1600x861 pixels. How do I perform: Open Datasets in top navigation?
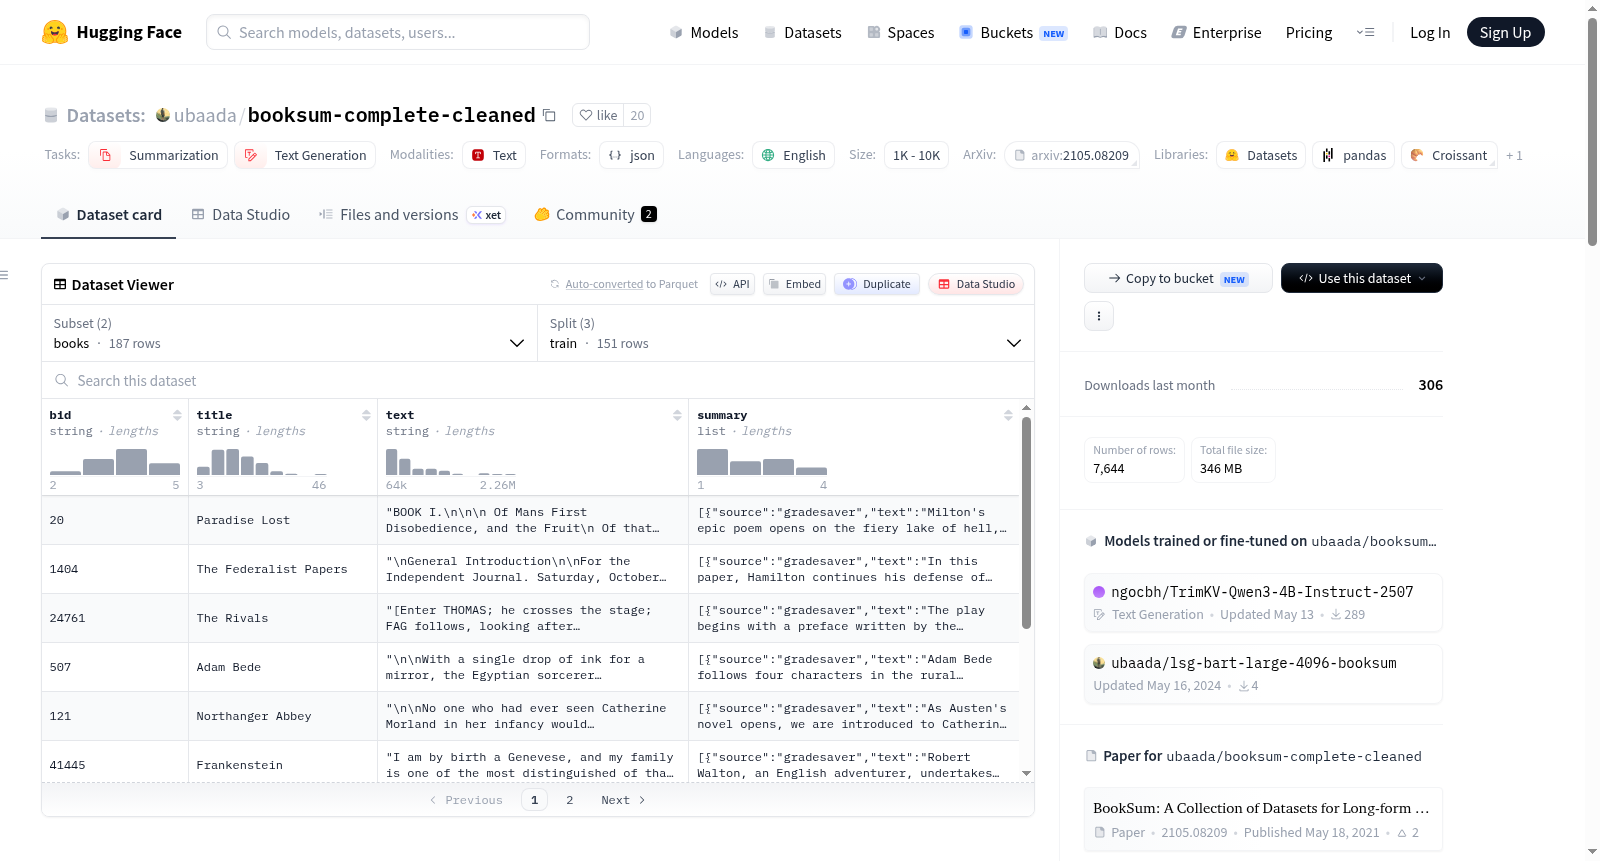click(802, 32)
